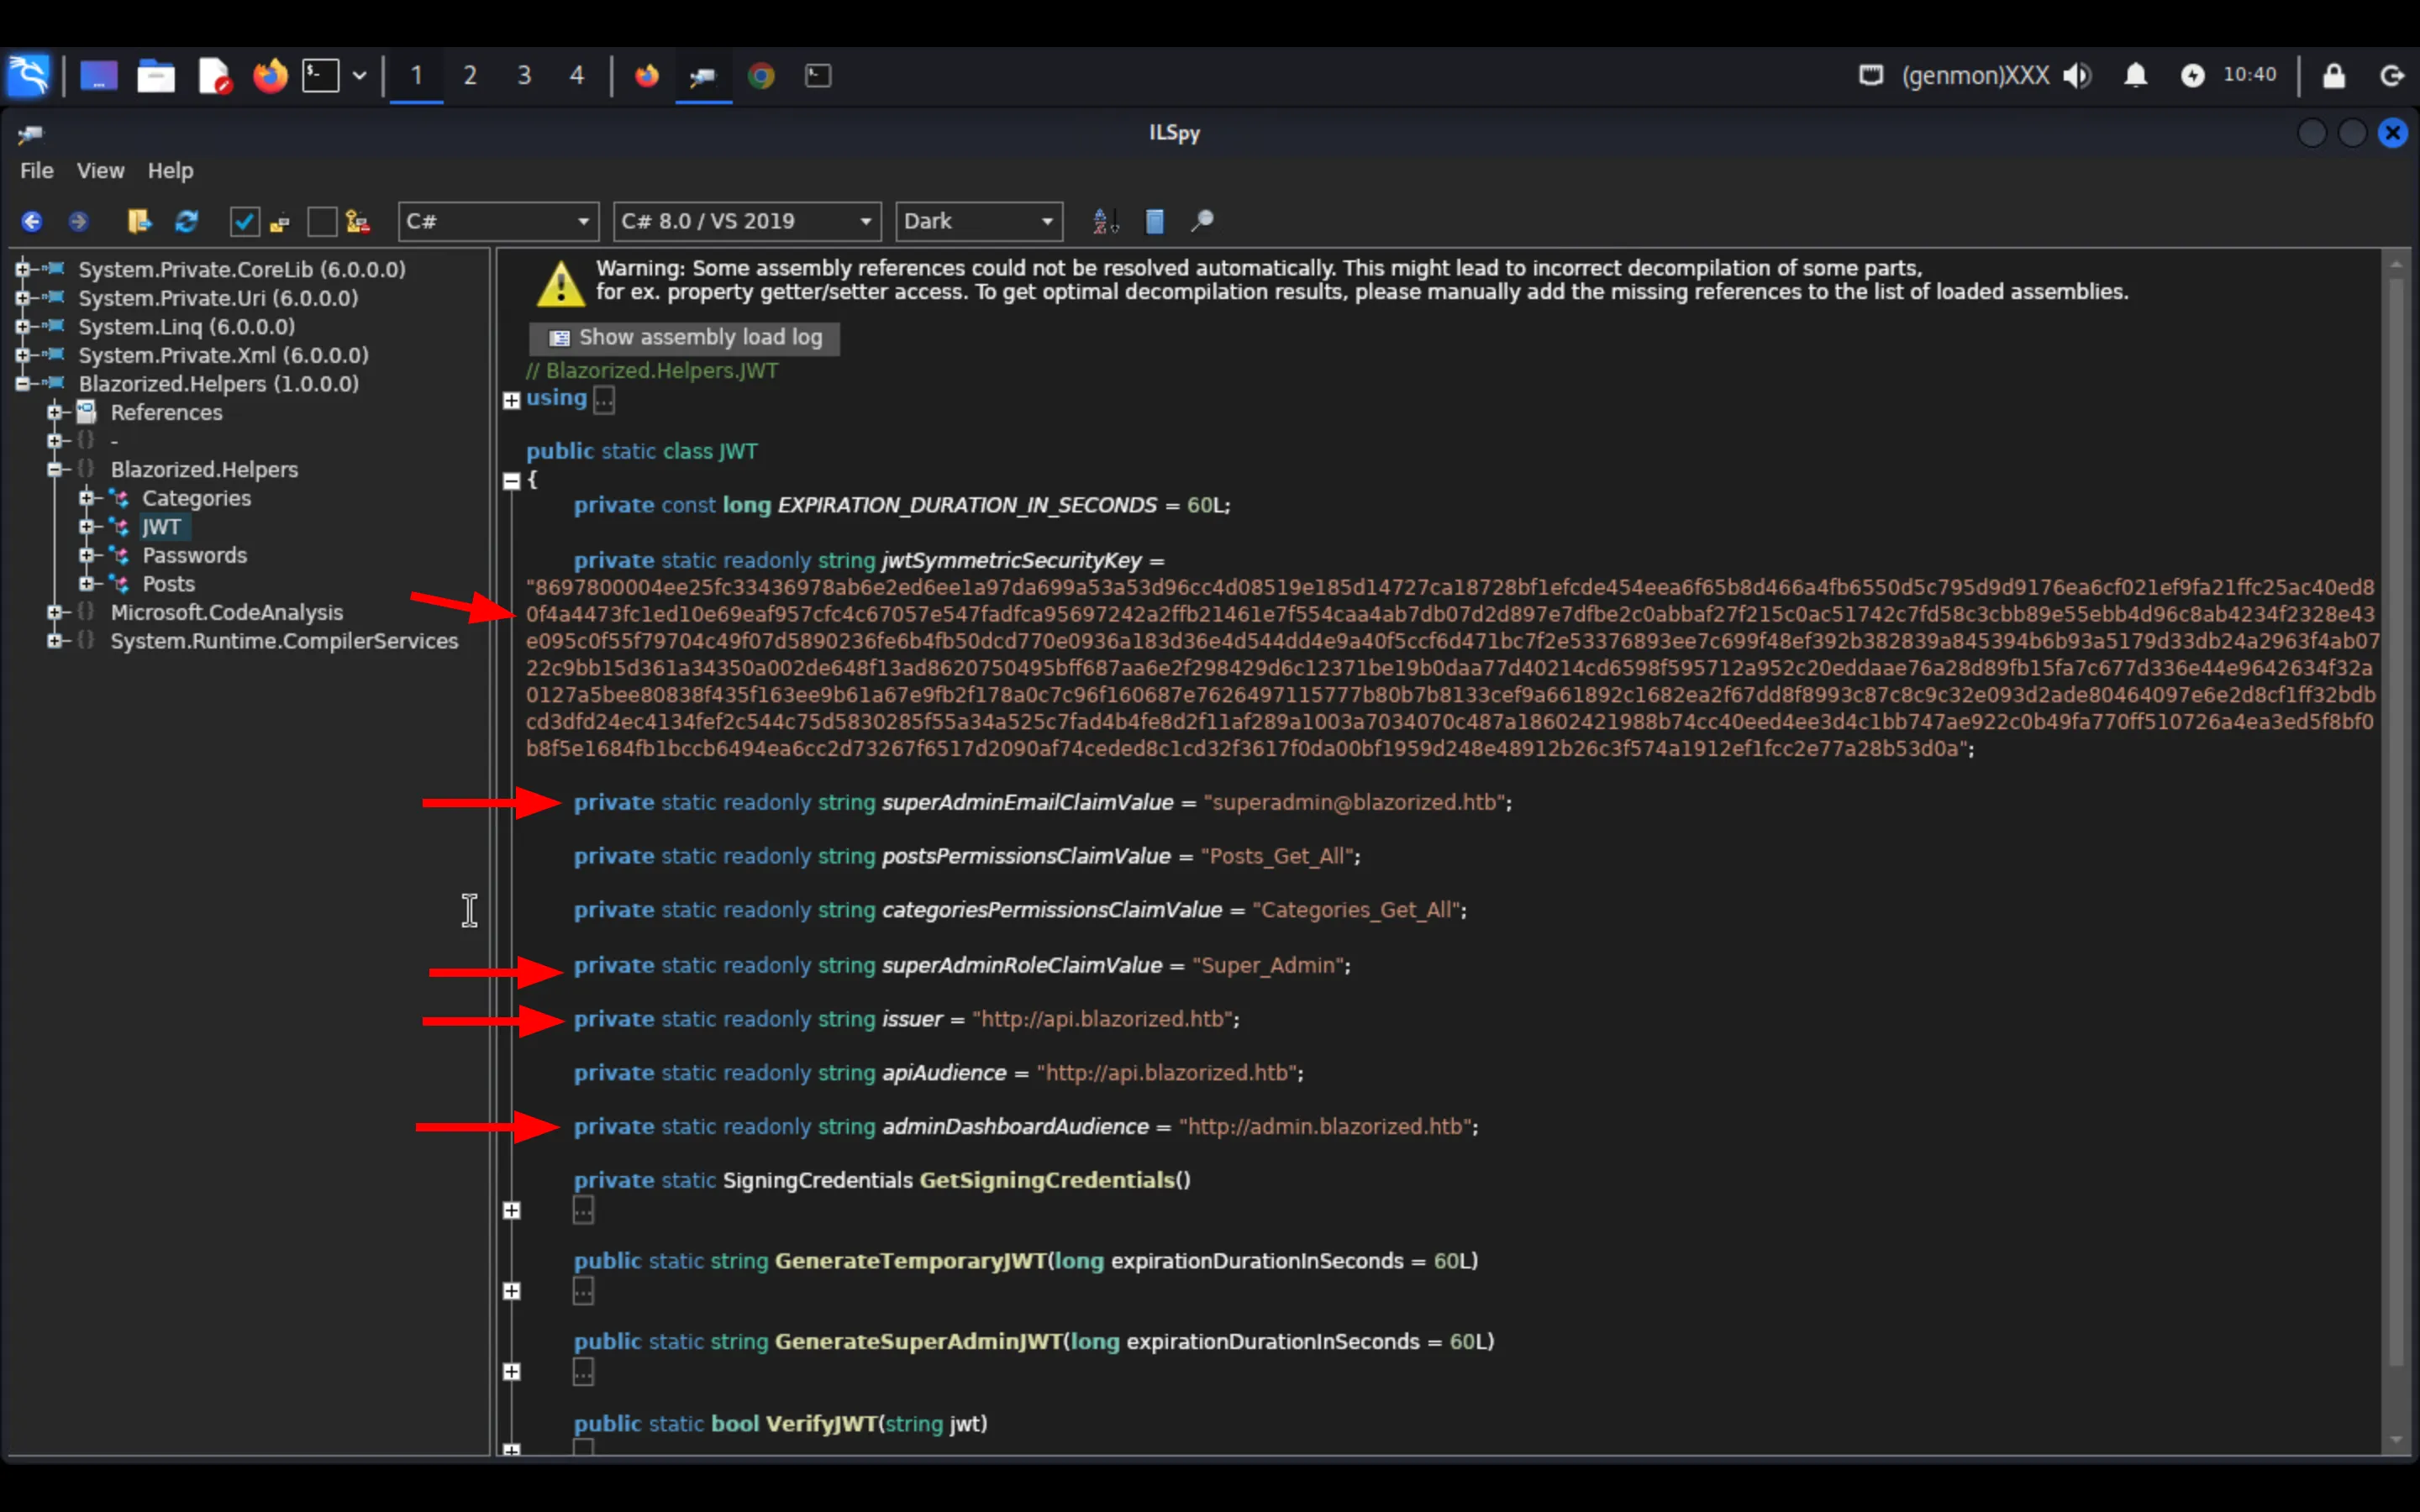2420x1512 pixels.
Task: Open an assembly file from the toolbar
Action: (139, 221)
